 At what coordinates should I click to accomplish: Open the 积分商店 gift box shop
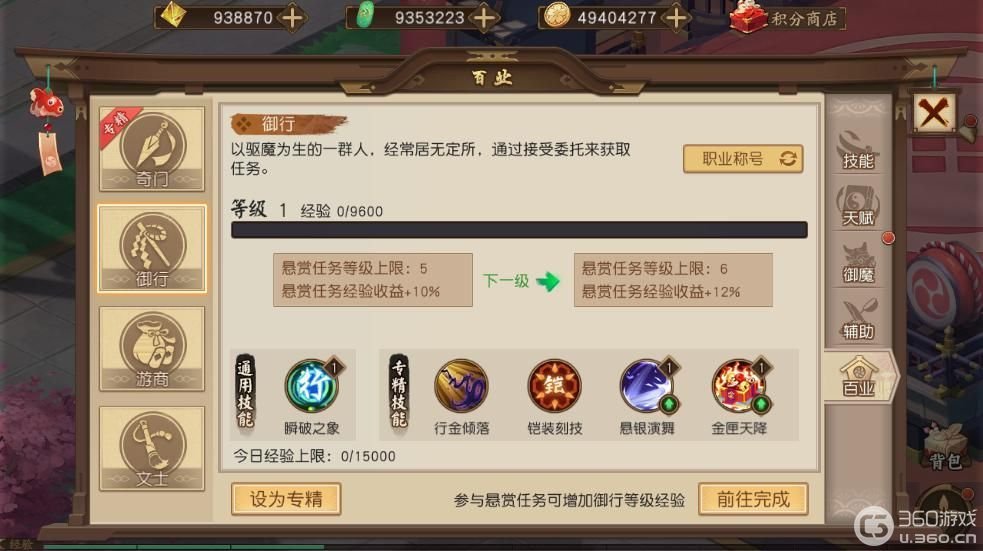pos(787,18)
